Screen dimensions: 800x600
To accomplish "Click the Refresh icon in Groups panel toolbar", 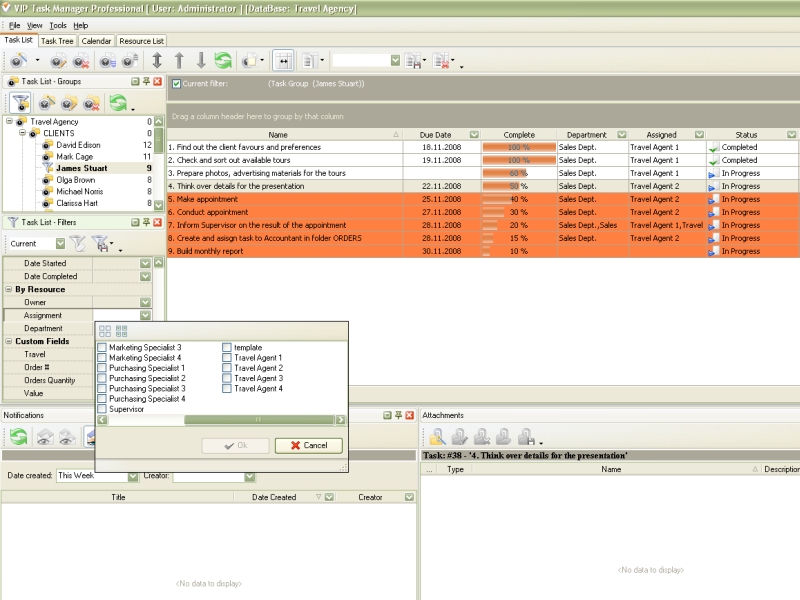I will [x=118, y=103].
